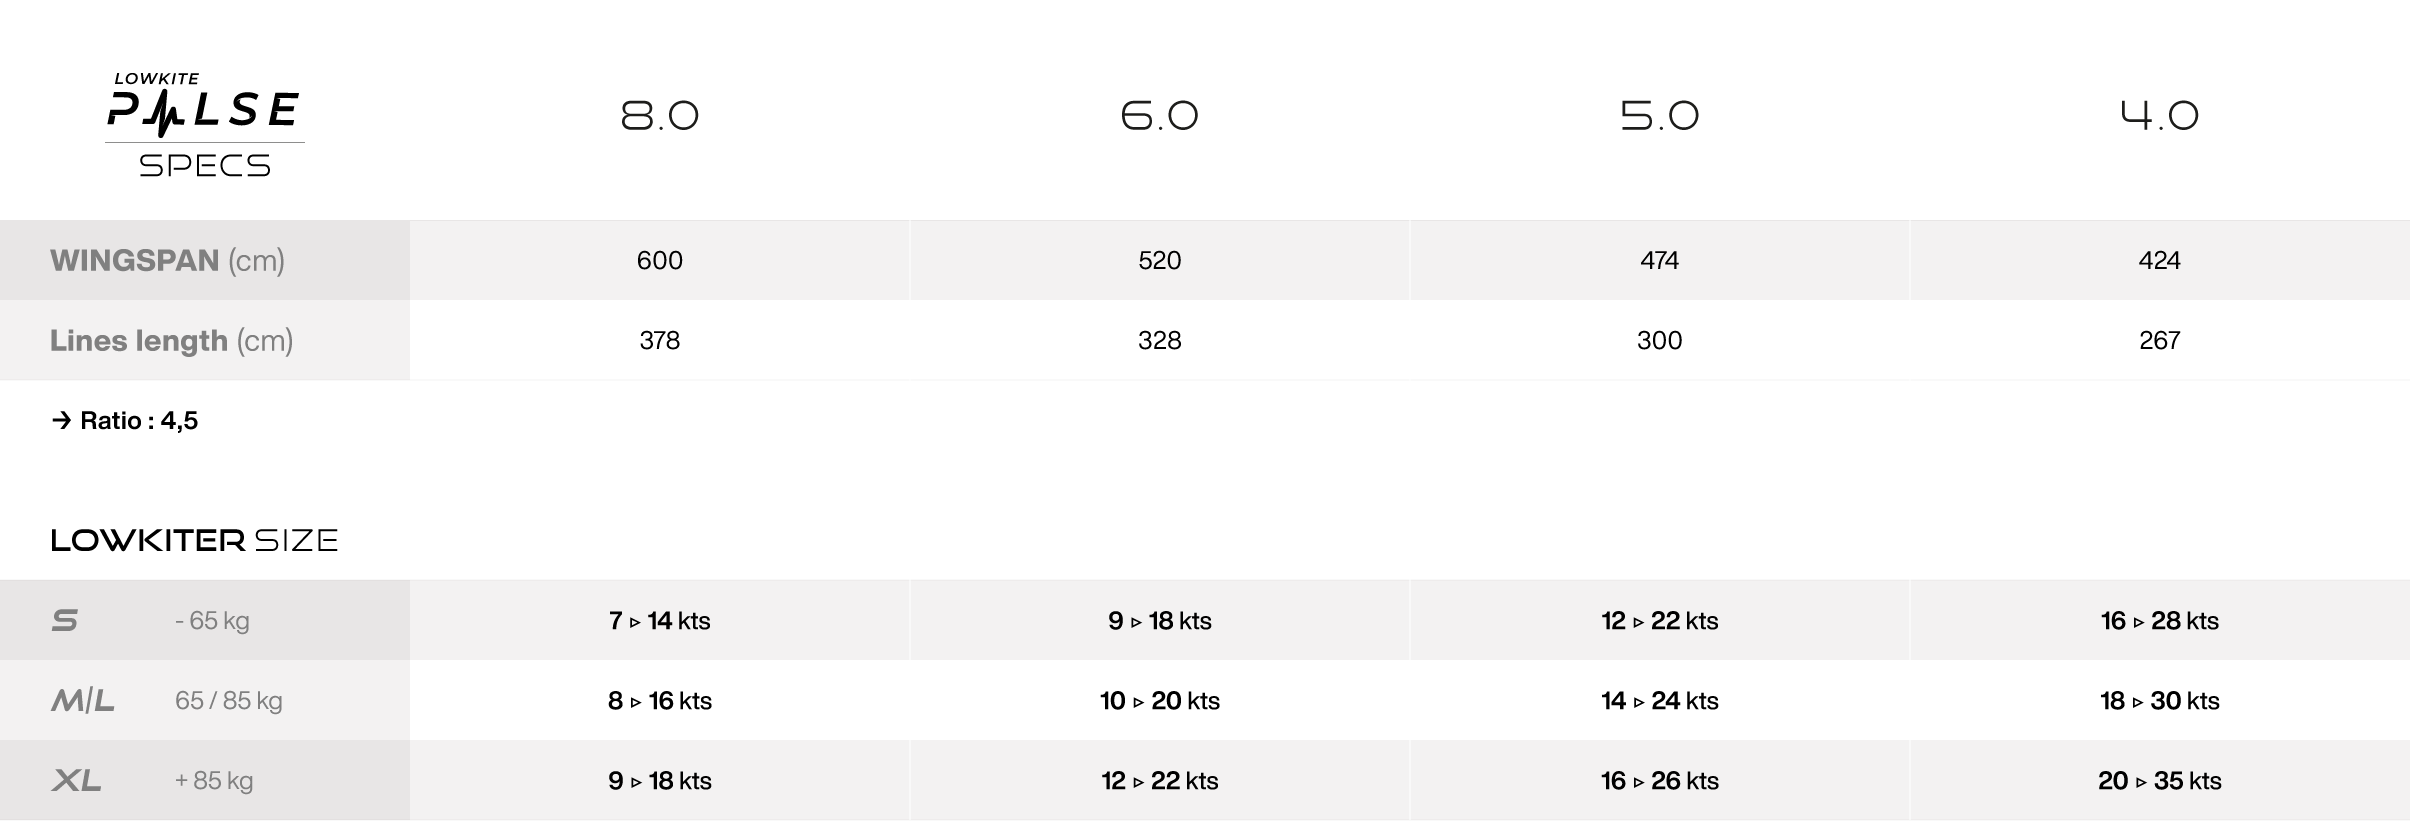Click wingspan value 474

pos(1660,260)
